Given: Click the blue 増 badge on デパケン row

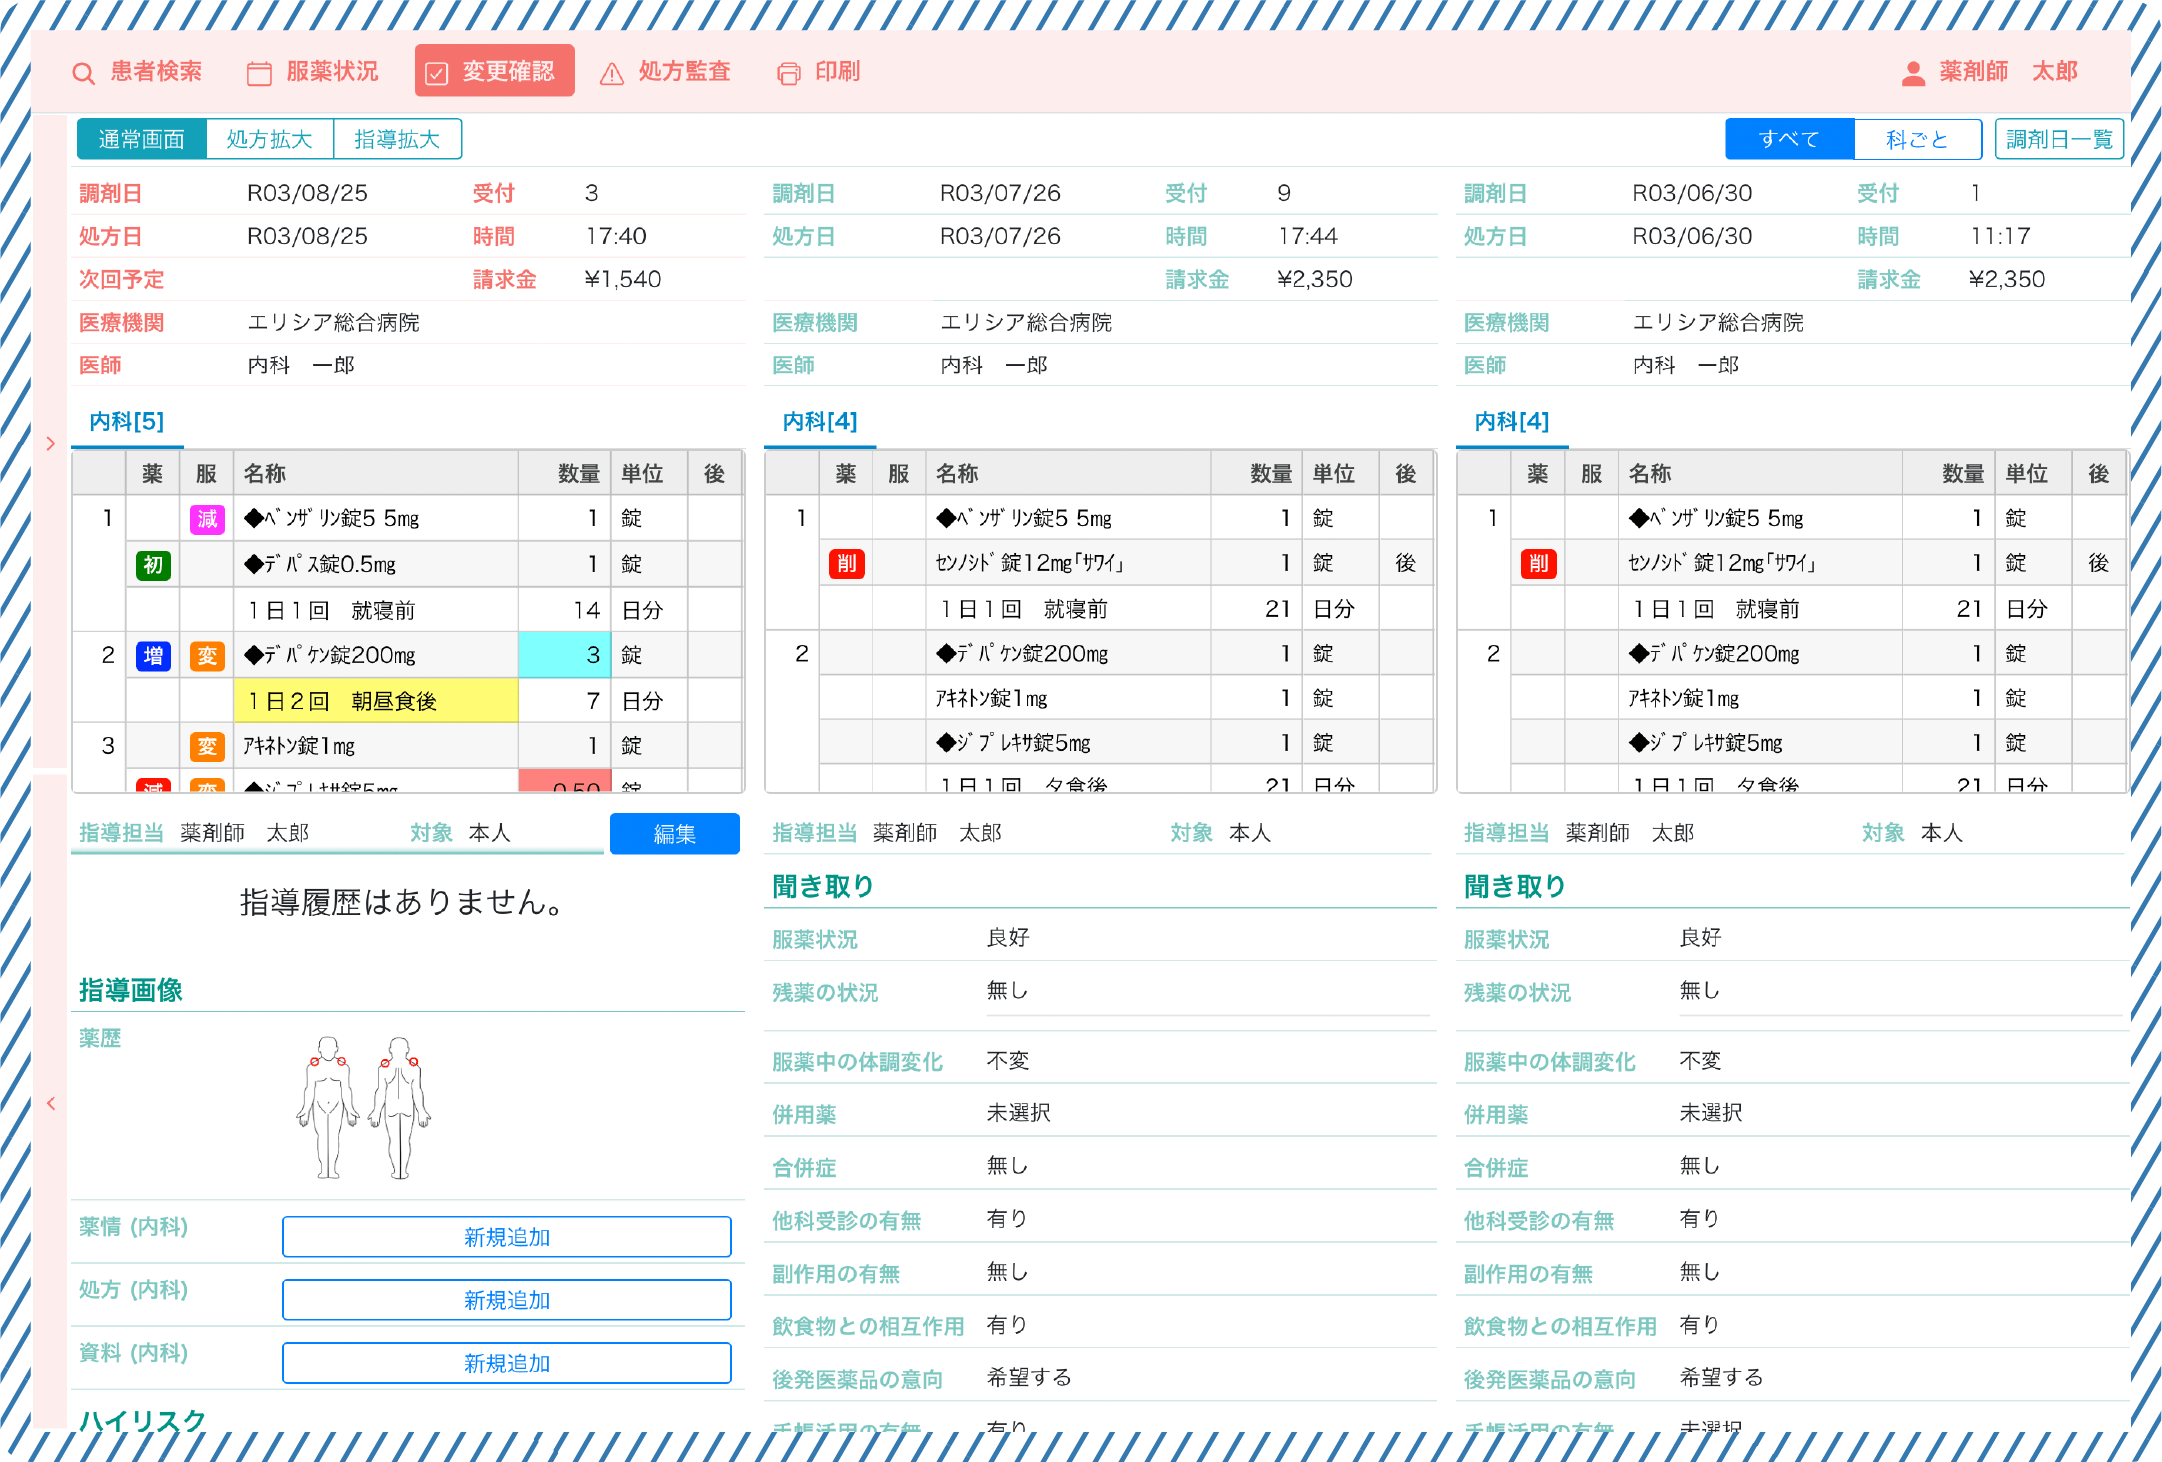Looking at the screenshot, I should point(153,656).
